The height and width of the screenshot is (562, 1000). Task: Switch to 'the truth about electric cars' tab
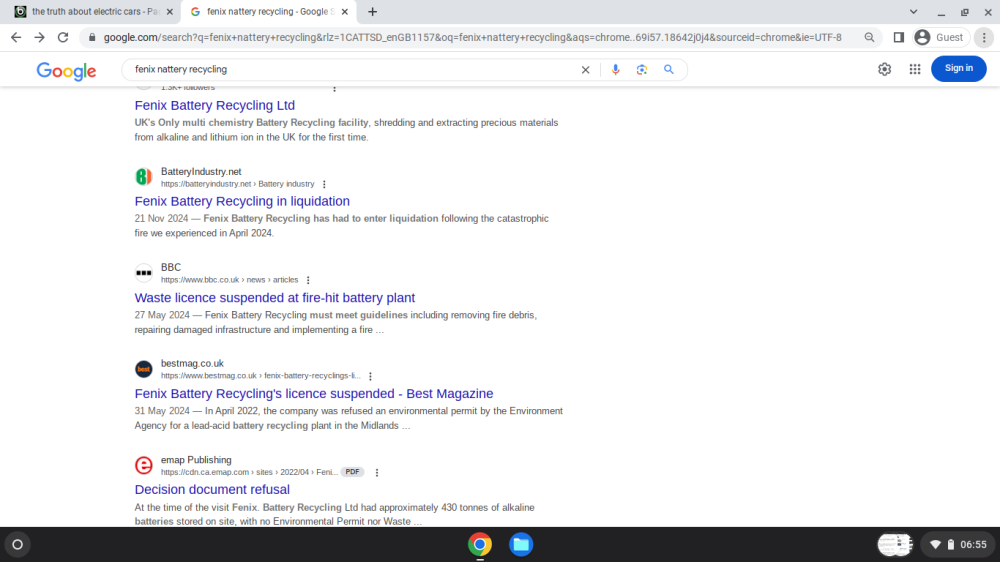tap(94, 11)
